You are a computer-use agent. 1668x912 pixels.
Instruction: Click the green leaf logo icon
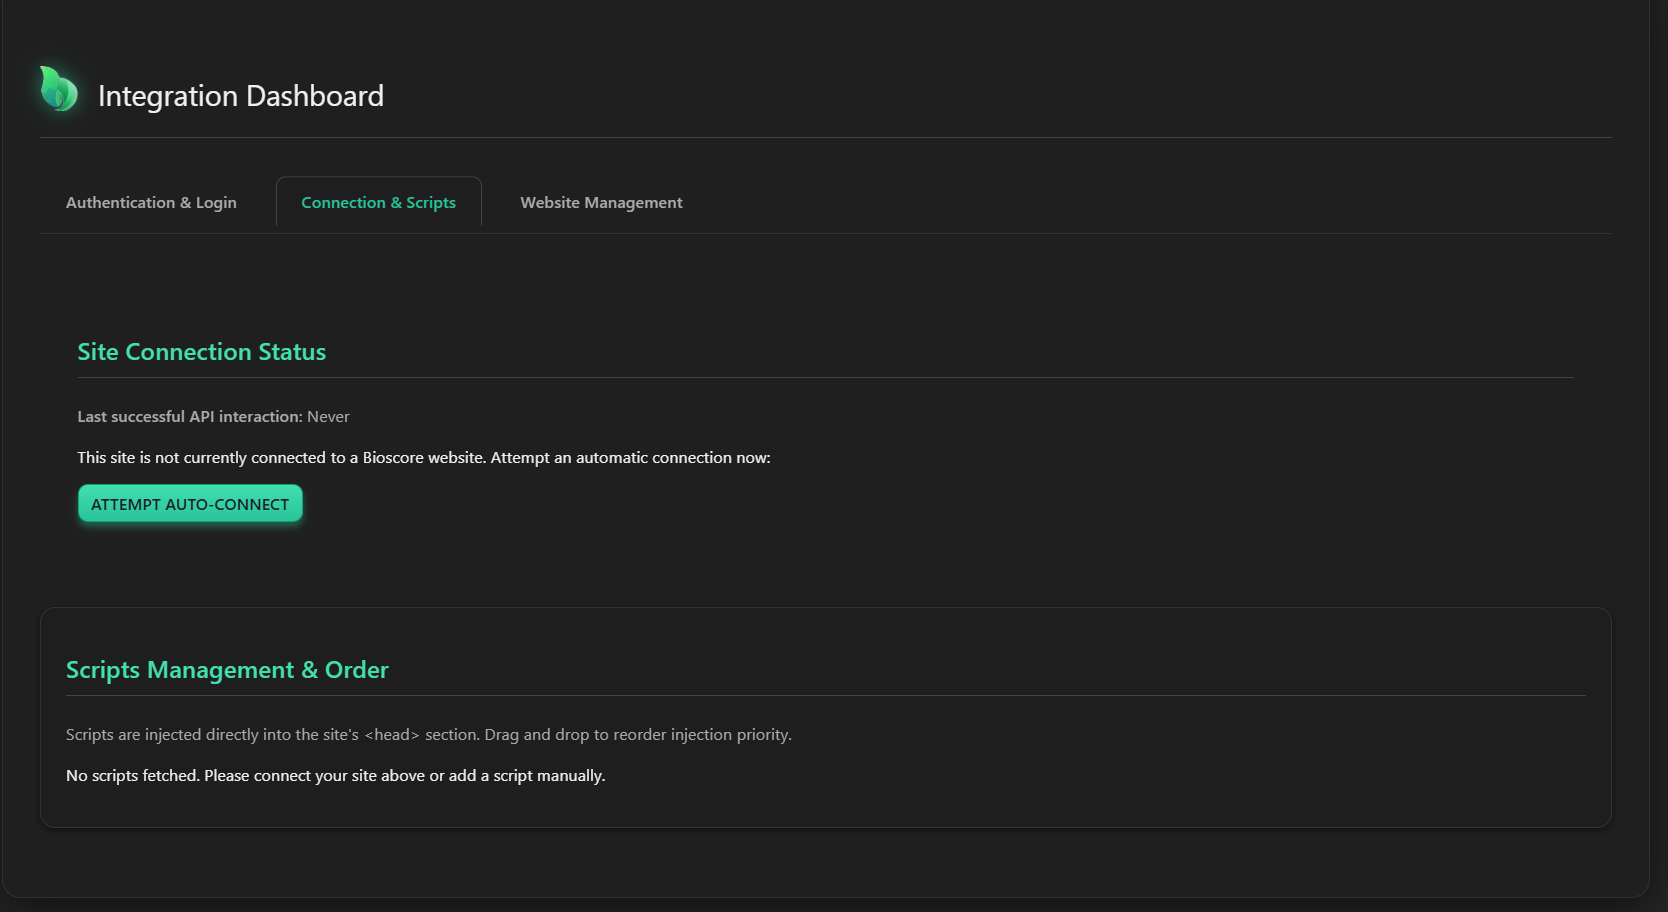[58, 90]
